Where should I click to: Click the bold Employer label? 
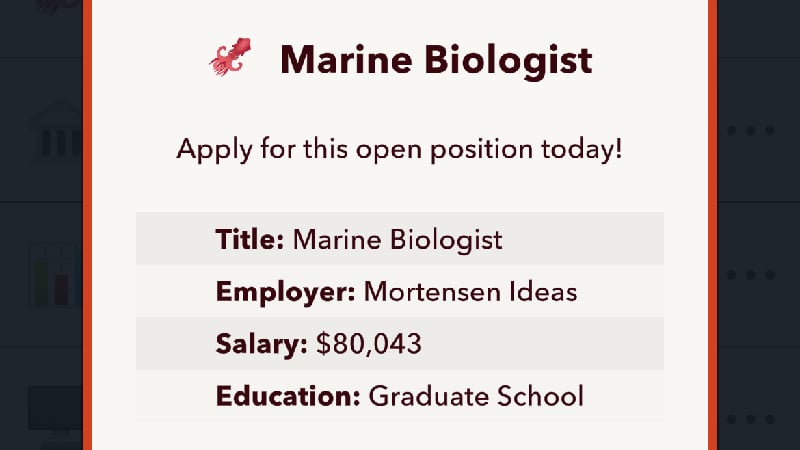[285, 292]
